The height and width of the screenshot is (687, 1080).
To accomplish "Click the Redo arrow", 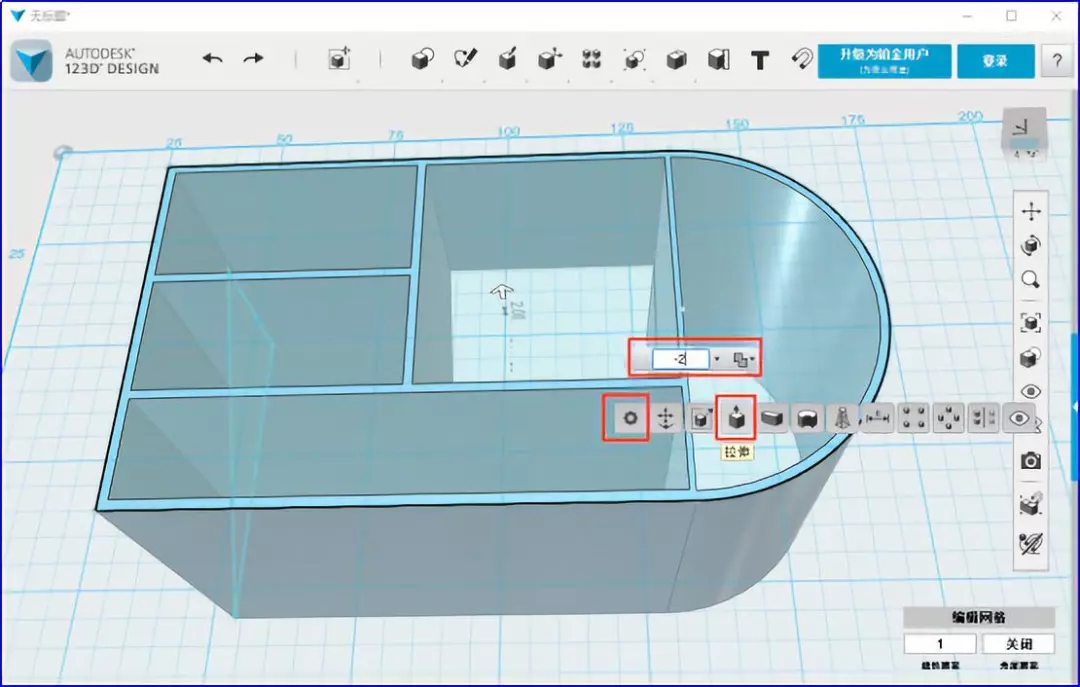I will click(254, 59).
